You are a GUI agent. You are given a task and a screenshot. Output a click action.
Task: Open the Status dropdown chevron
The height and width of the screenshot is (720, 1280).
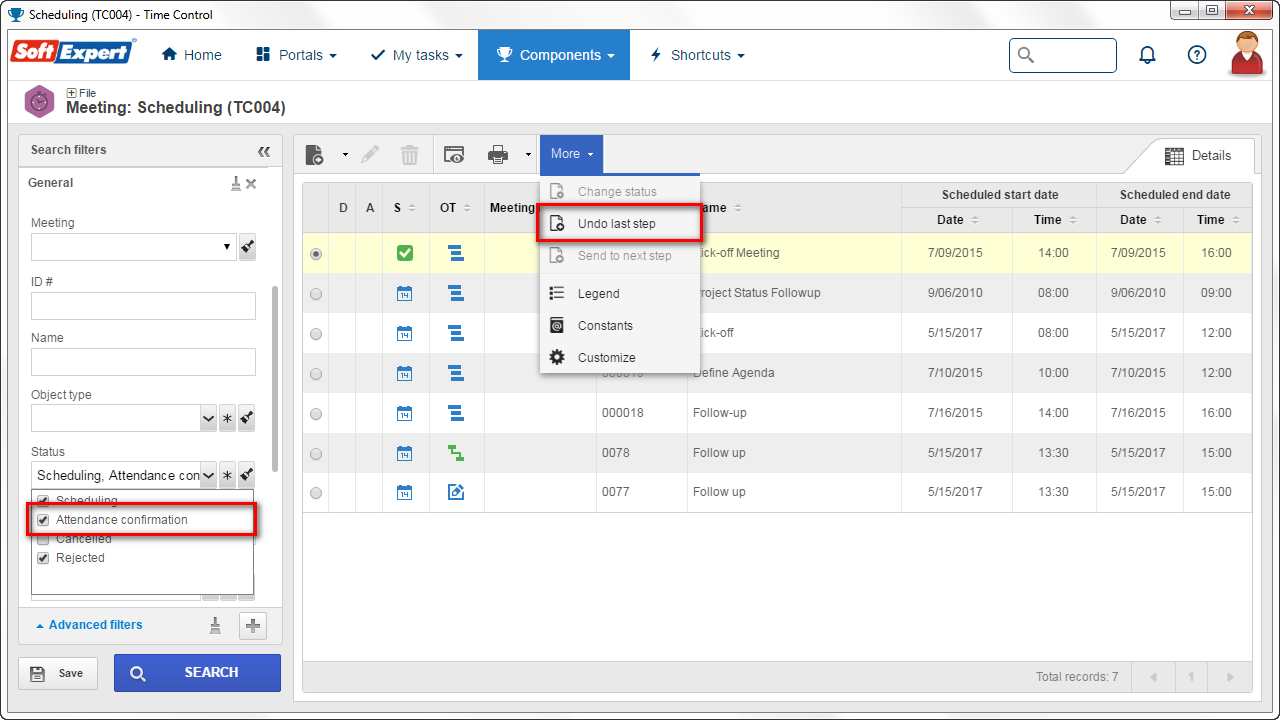pos(208,475)
